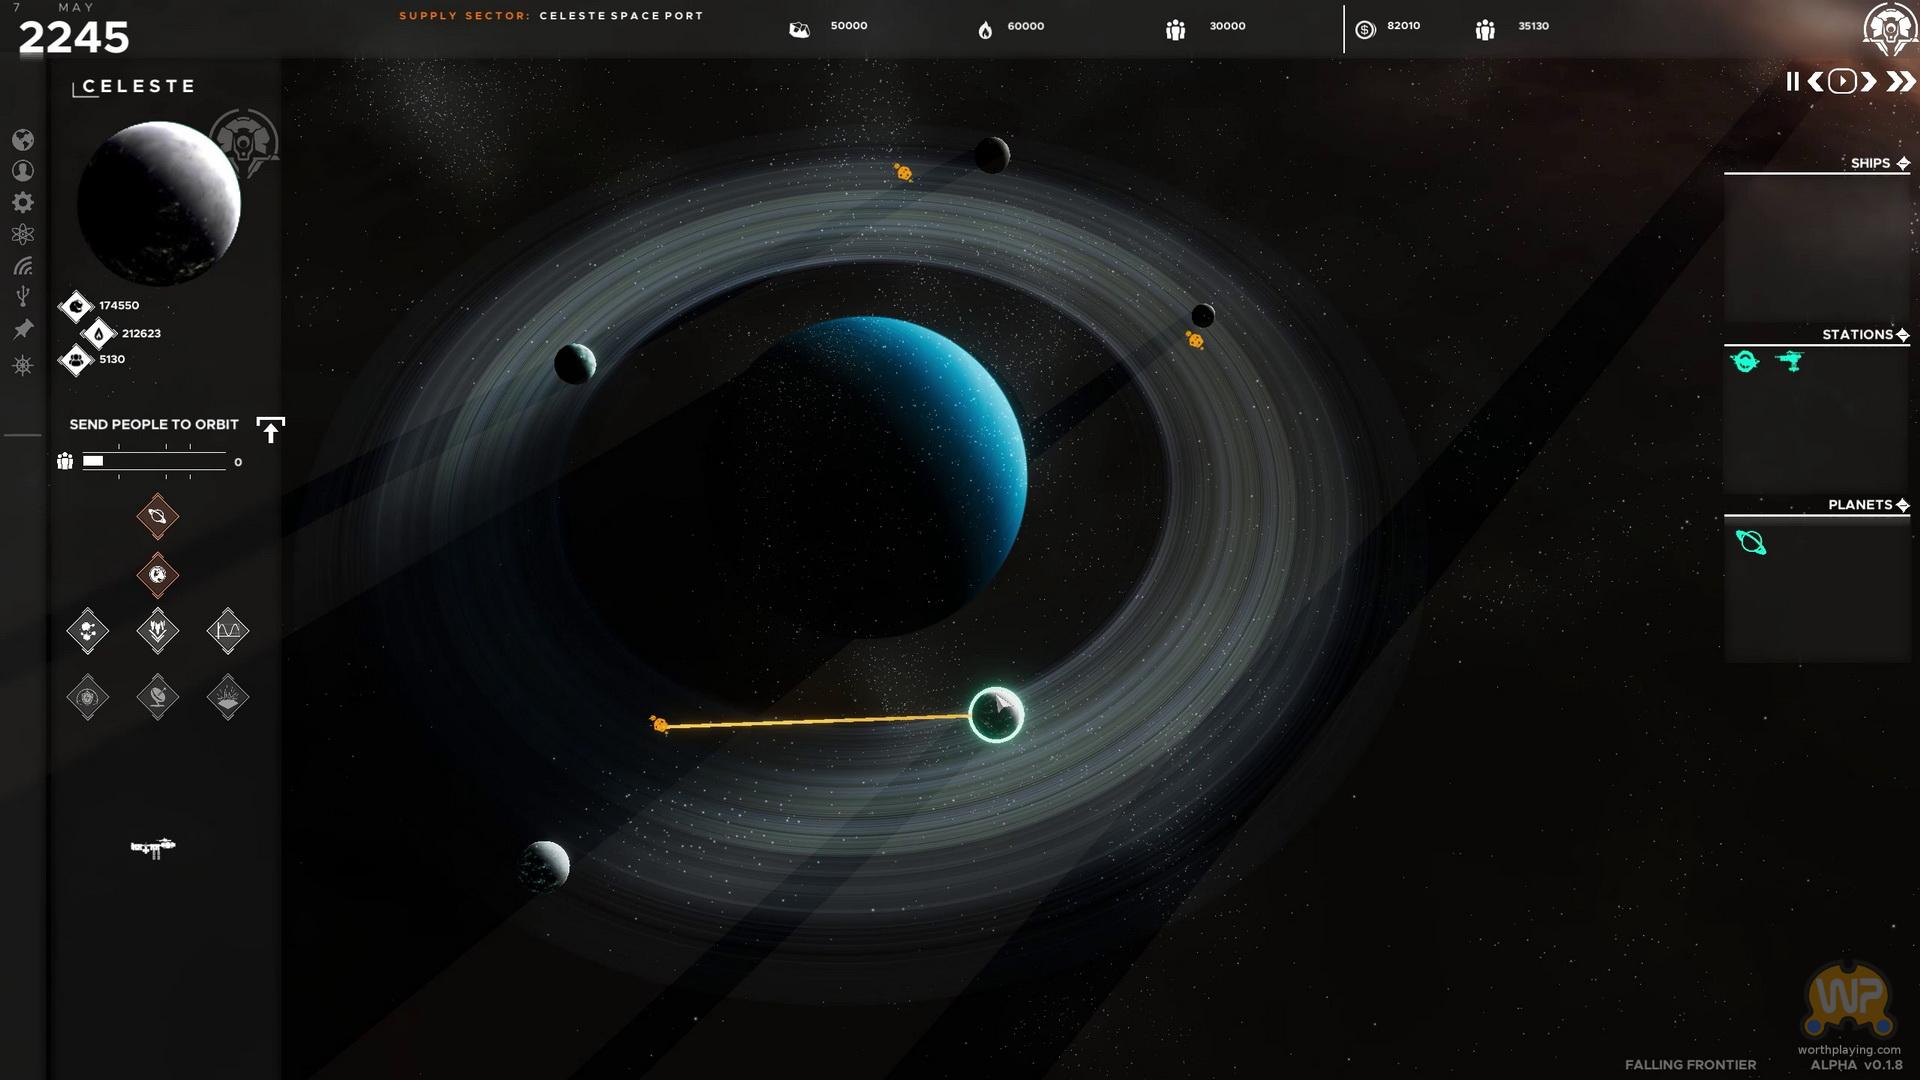Click the signal waves icon in sidebar
This screenshot has width=1920, height=1080.
tap(23, 266)
